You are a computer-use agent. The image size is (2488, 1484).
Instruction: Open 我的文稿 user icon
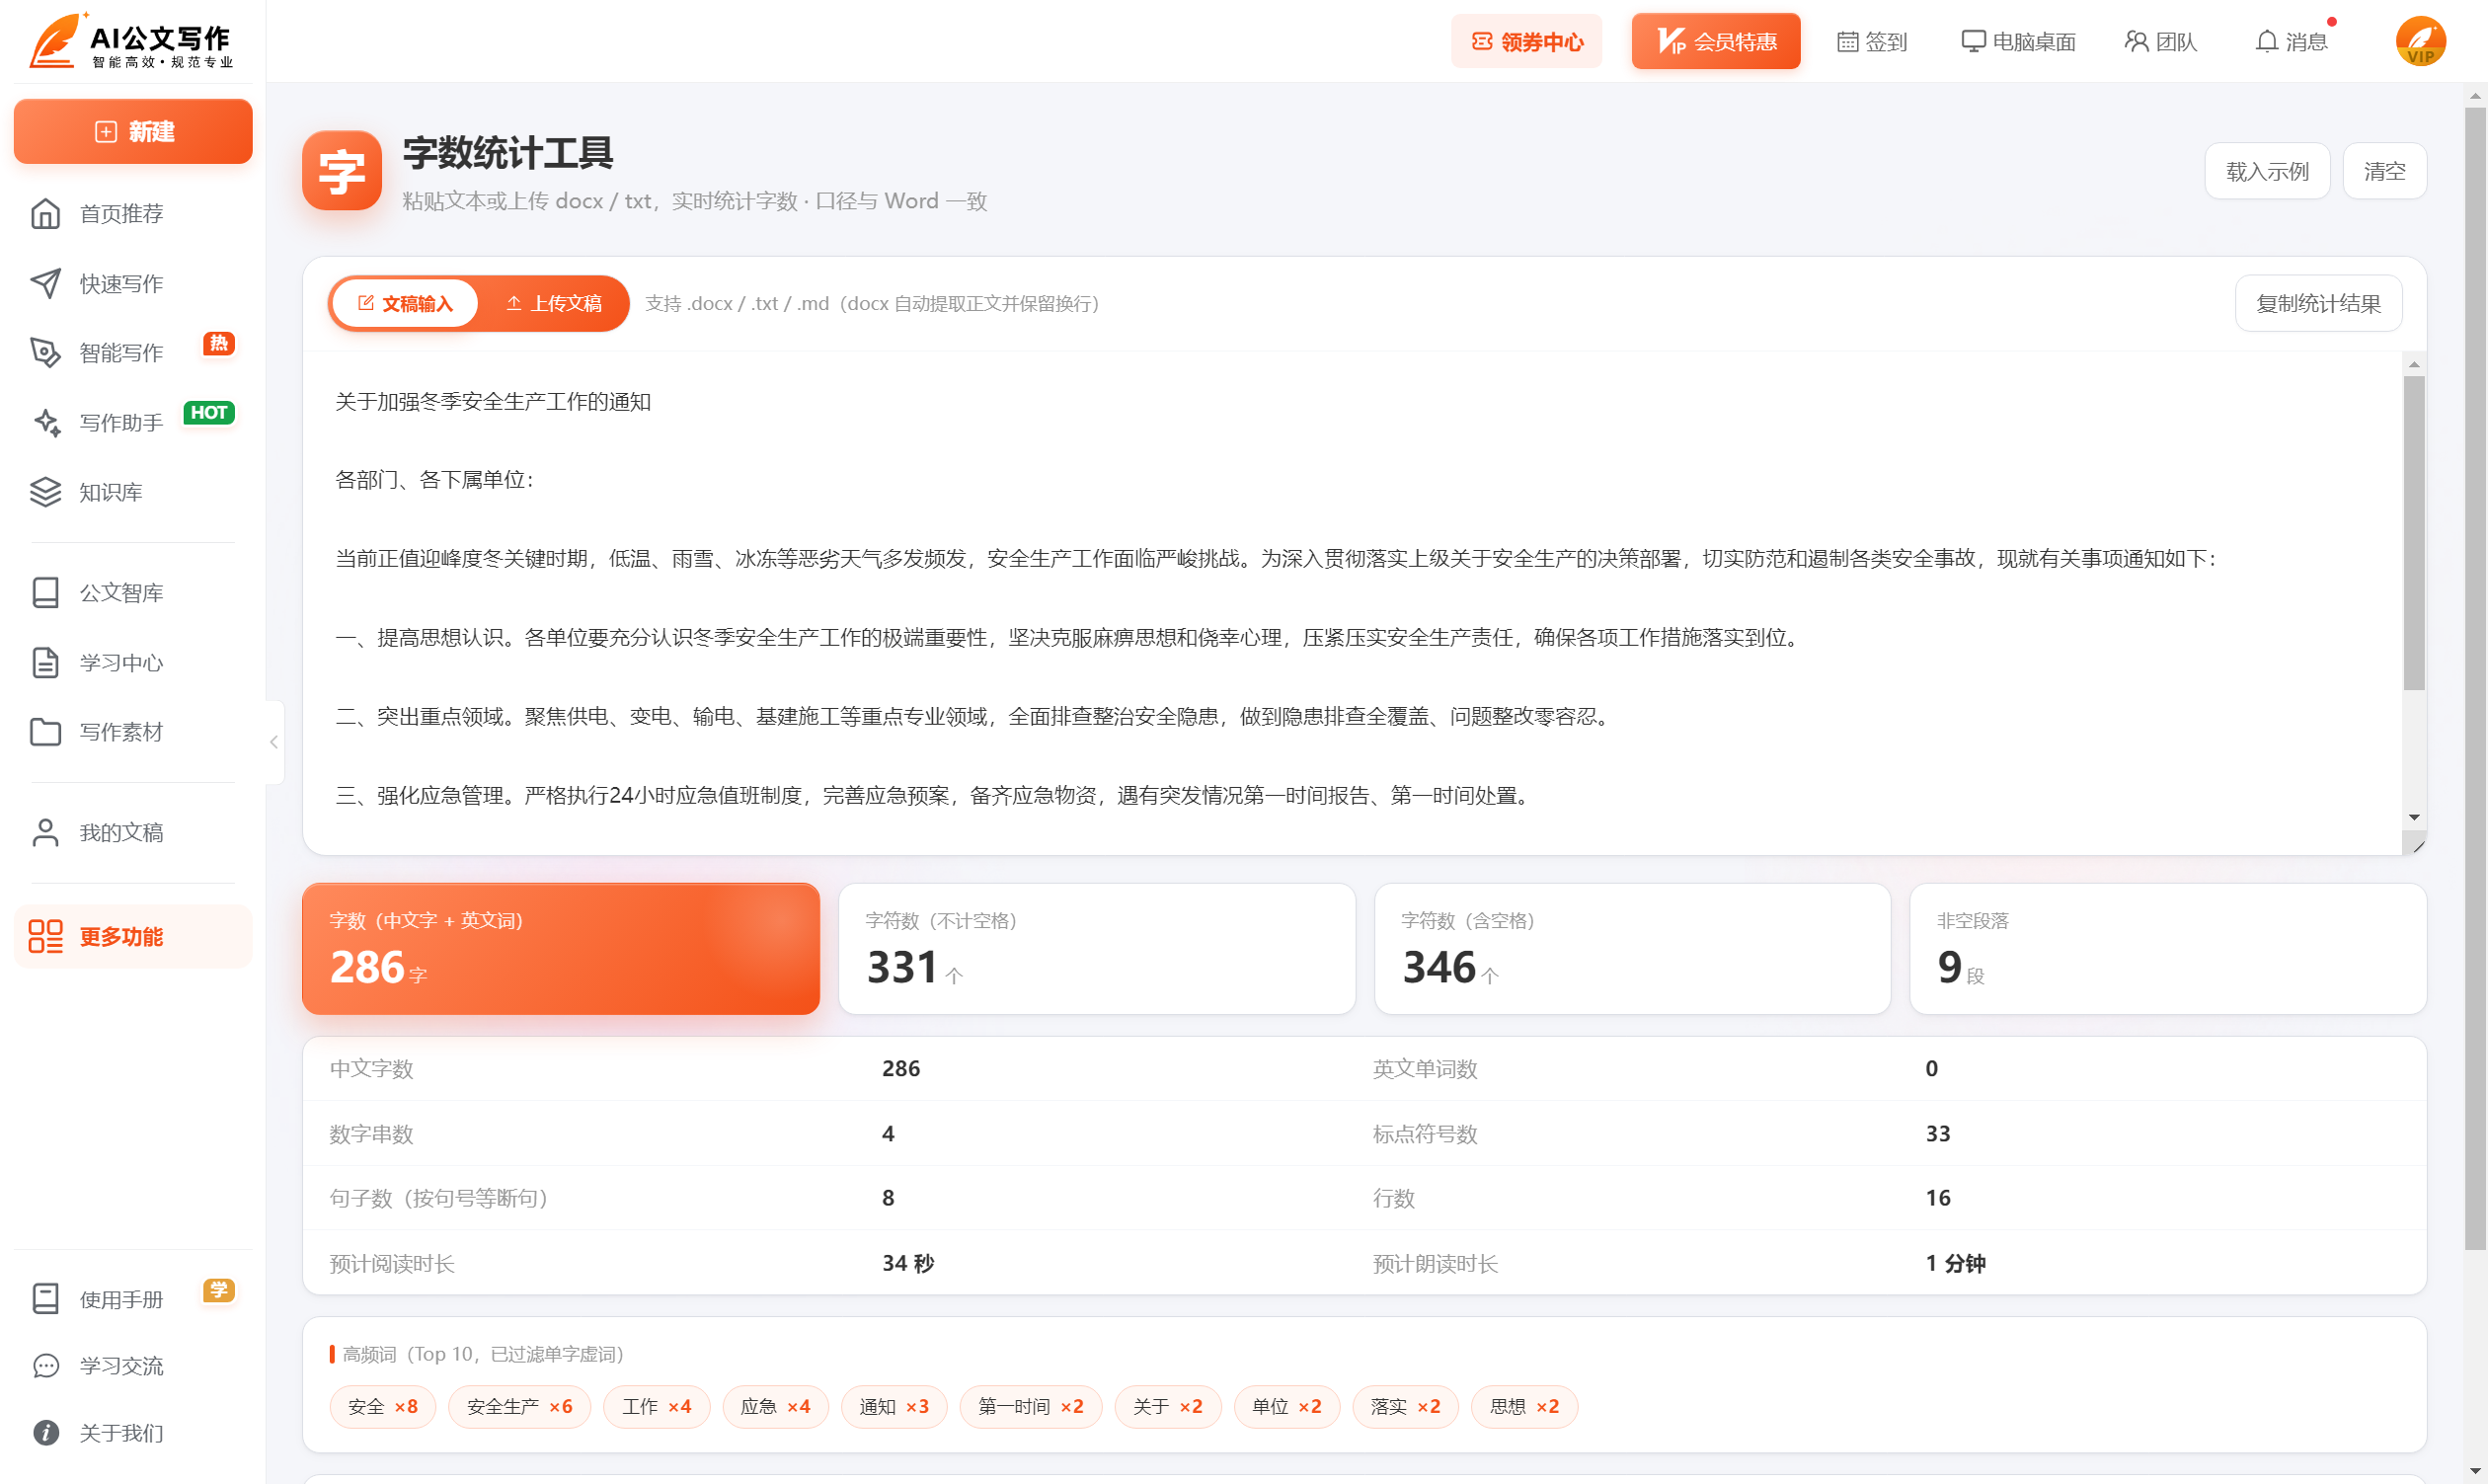46,833
